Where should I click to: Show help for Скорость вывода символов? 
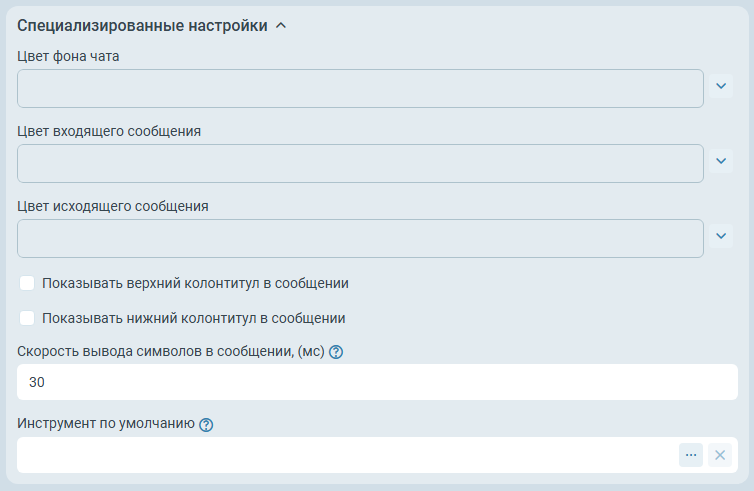coord(336,352)
